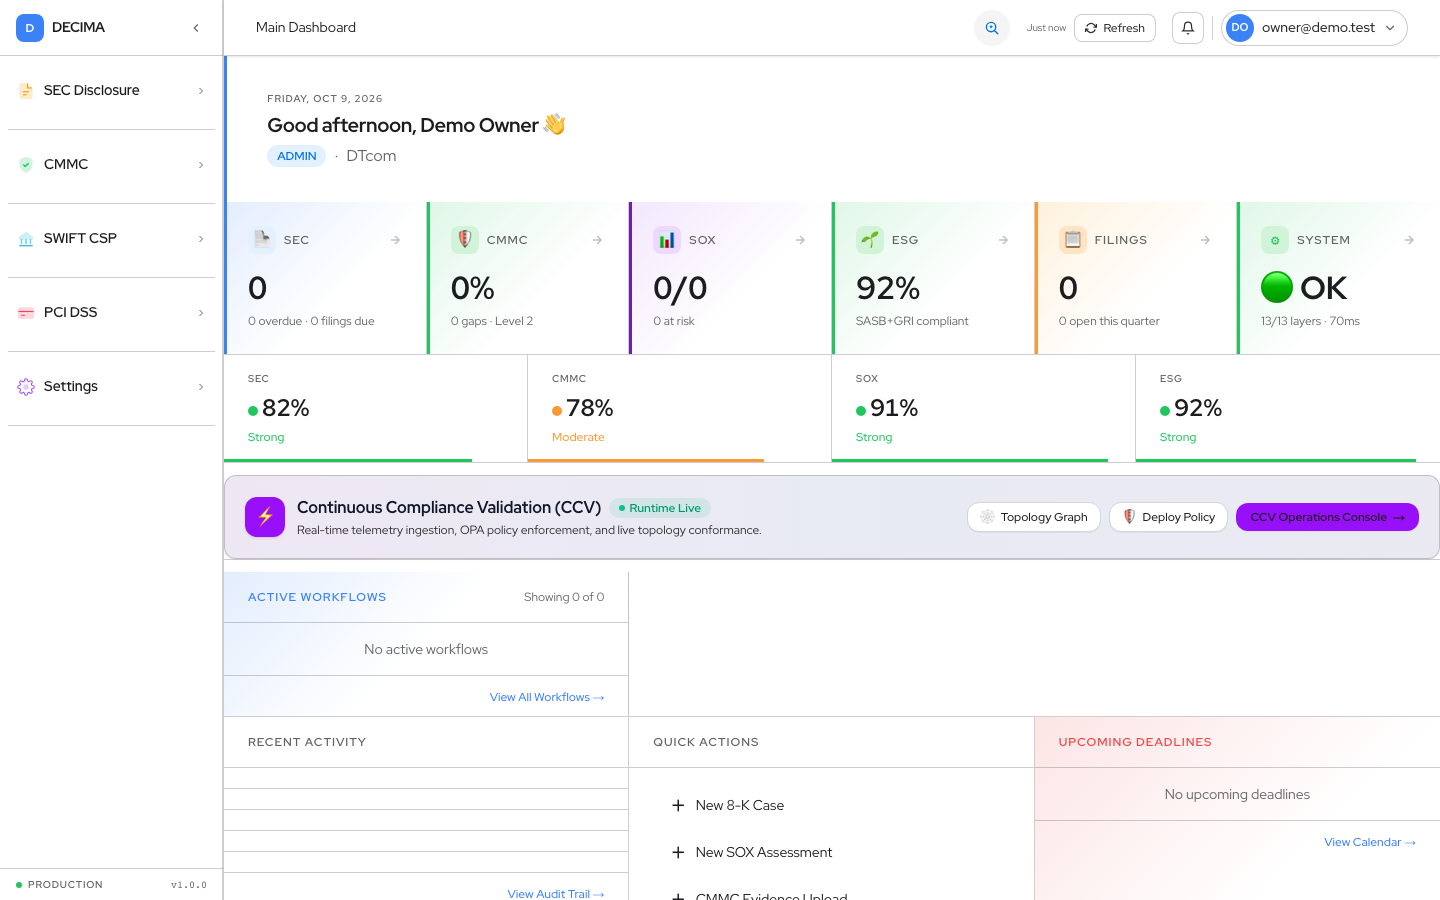Expand the SEC Disclosure menu
This screenshot has width=1440, height=900.
pyautogui.click(x=111, y=90)
